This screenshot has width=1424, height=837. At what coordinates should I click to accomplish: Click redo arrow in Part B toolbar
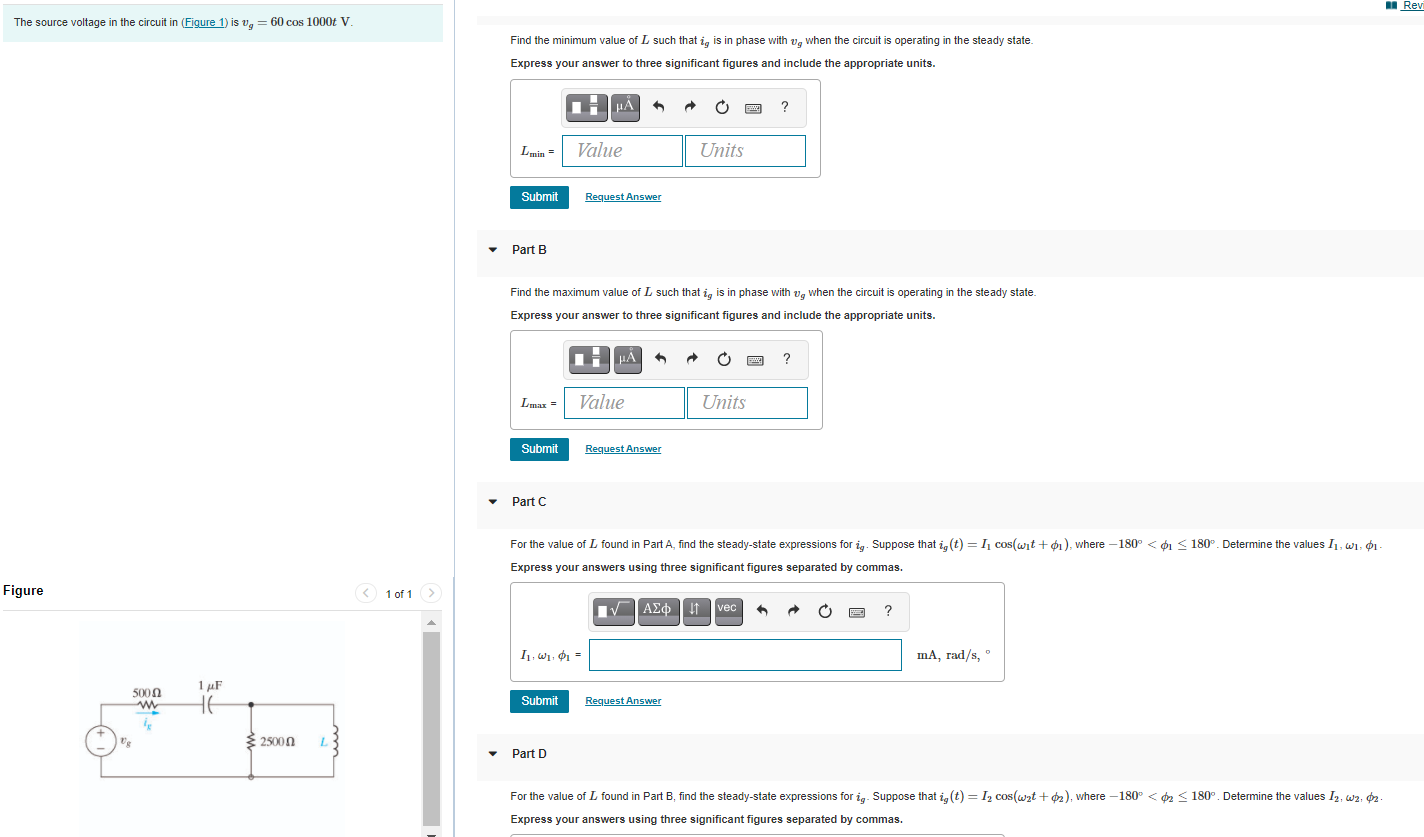point(693,359)
